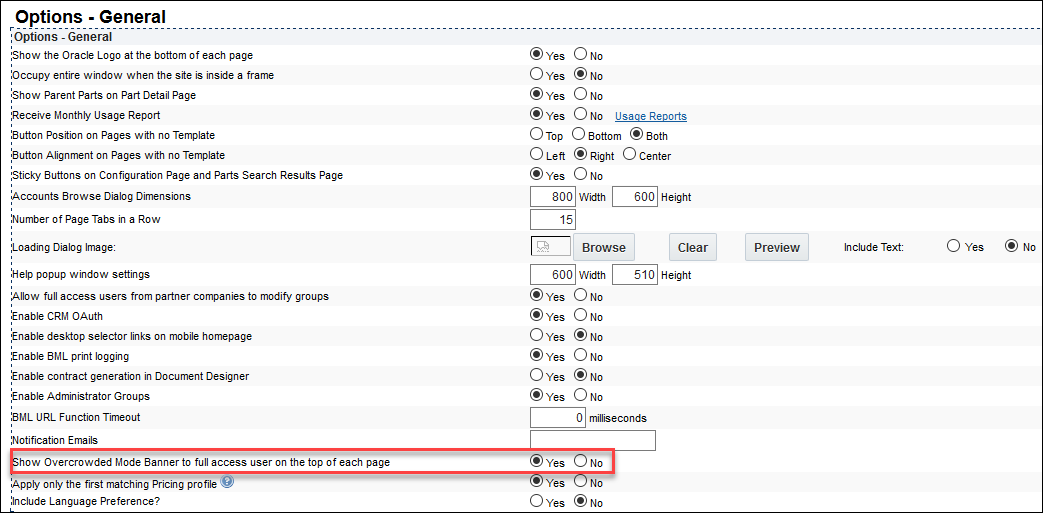This screenshot has width=1043, height=513.
Task: Select Yes for Occupy entire window
Action: 535,74
